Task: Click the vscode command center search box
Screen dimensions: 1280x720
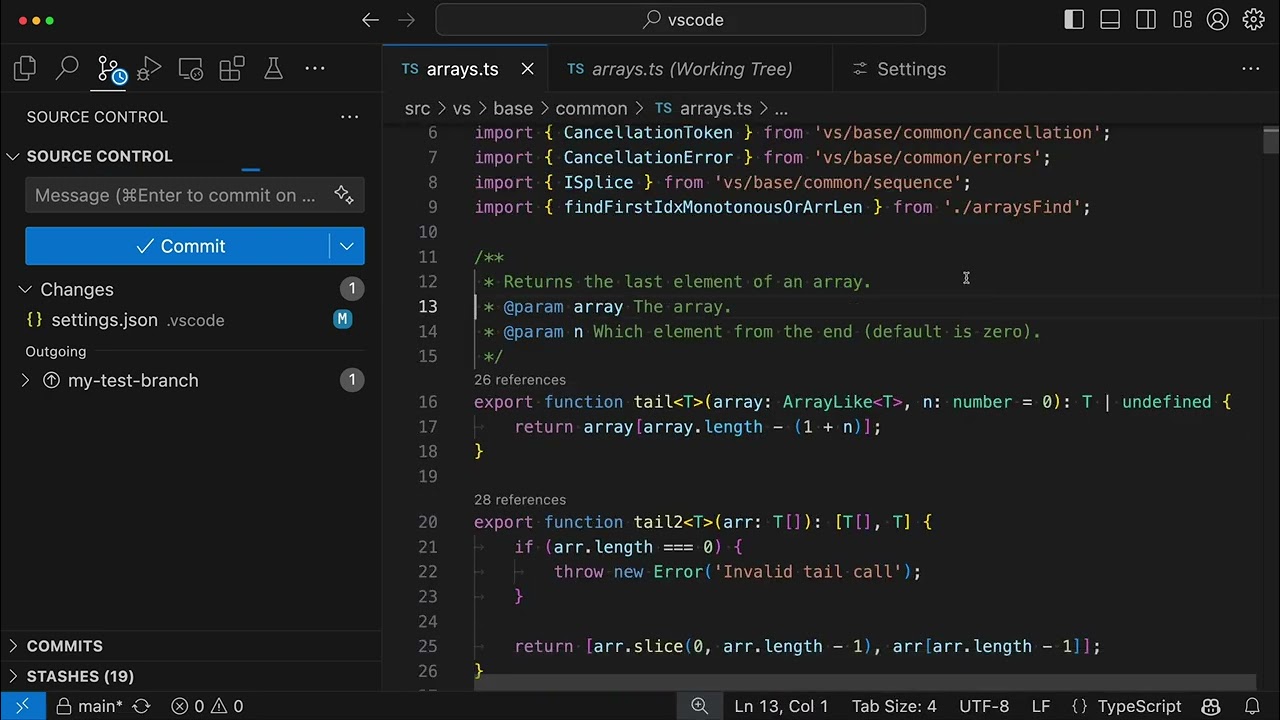Action: (681, 20)
